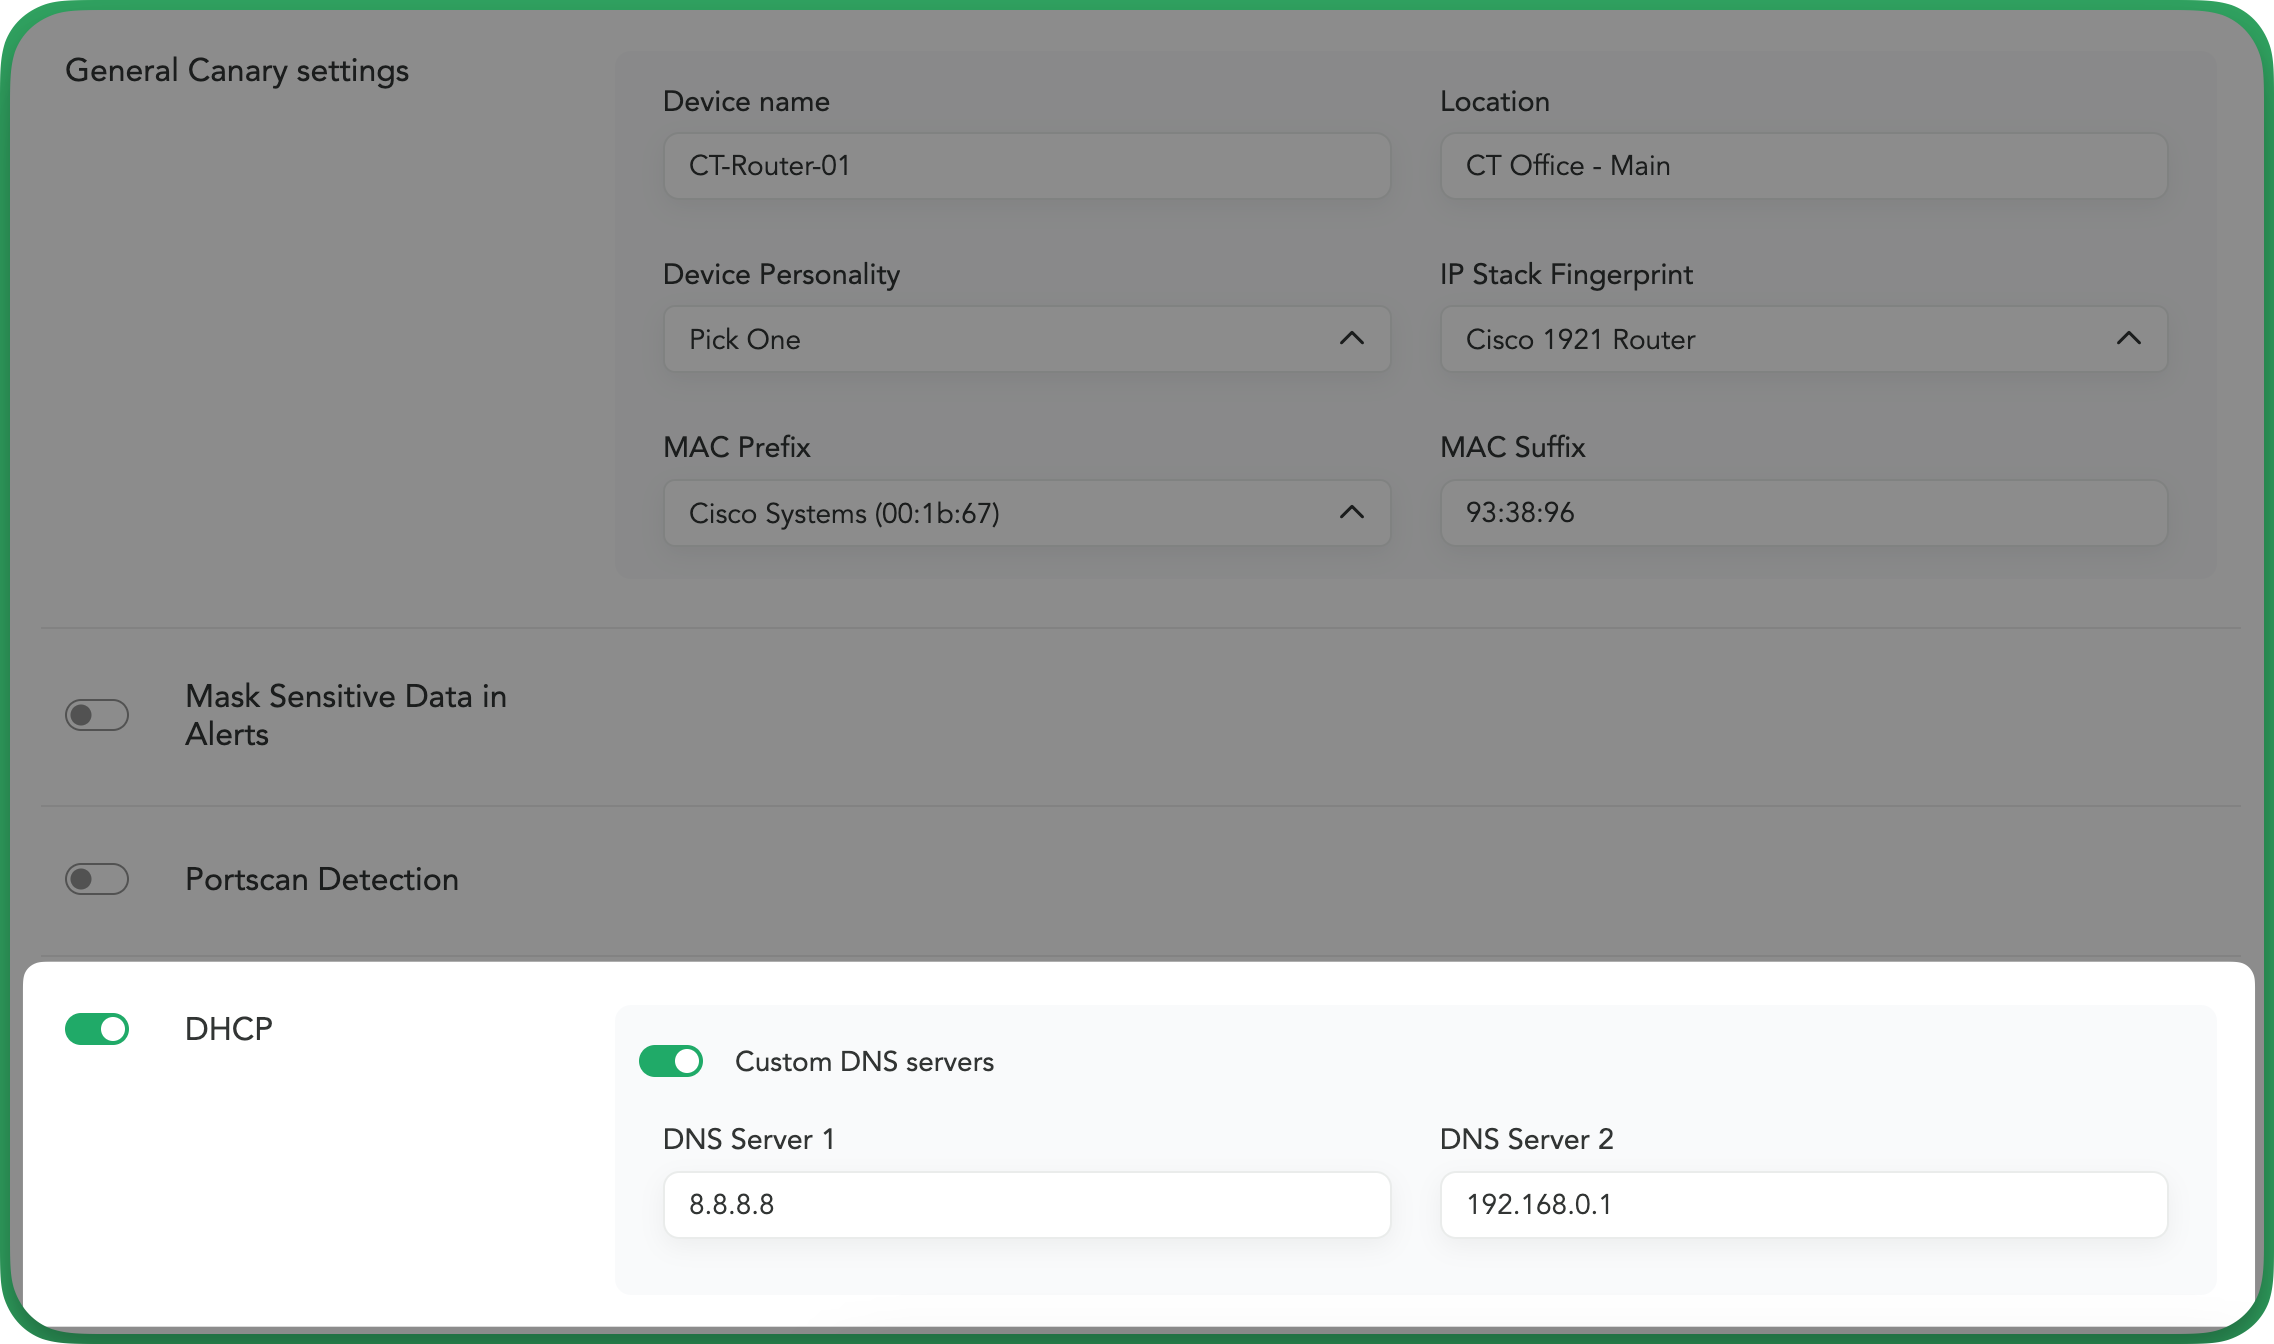Expand Cisco Systems MAC prefix dropdown
The width and height of the screenshot is (2274, 1344).
1000,513
